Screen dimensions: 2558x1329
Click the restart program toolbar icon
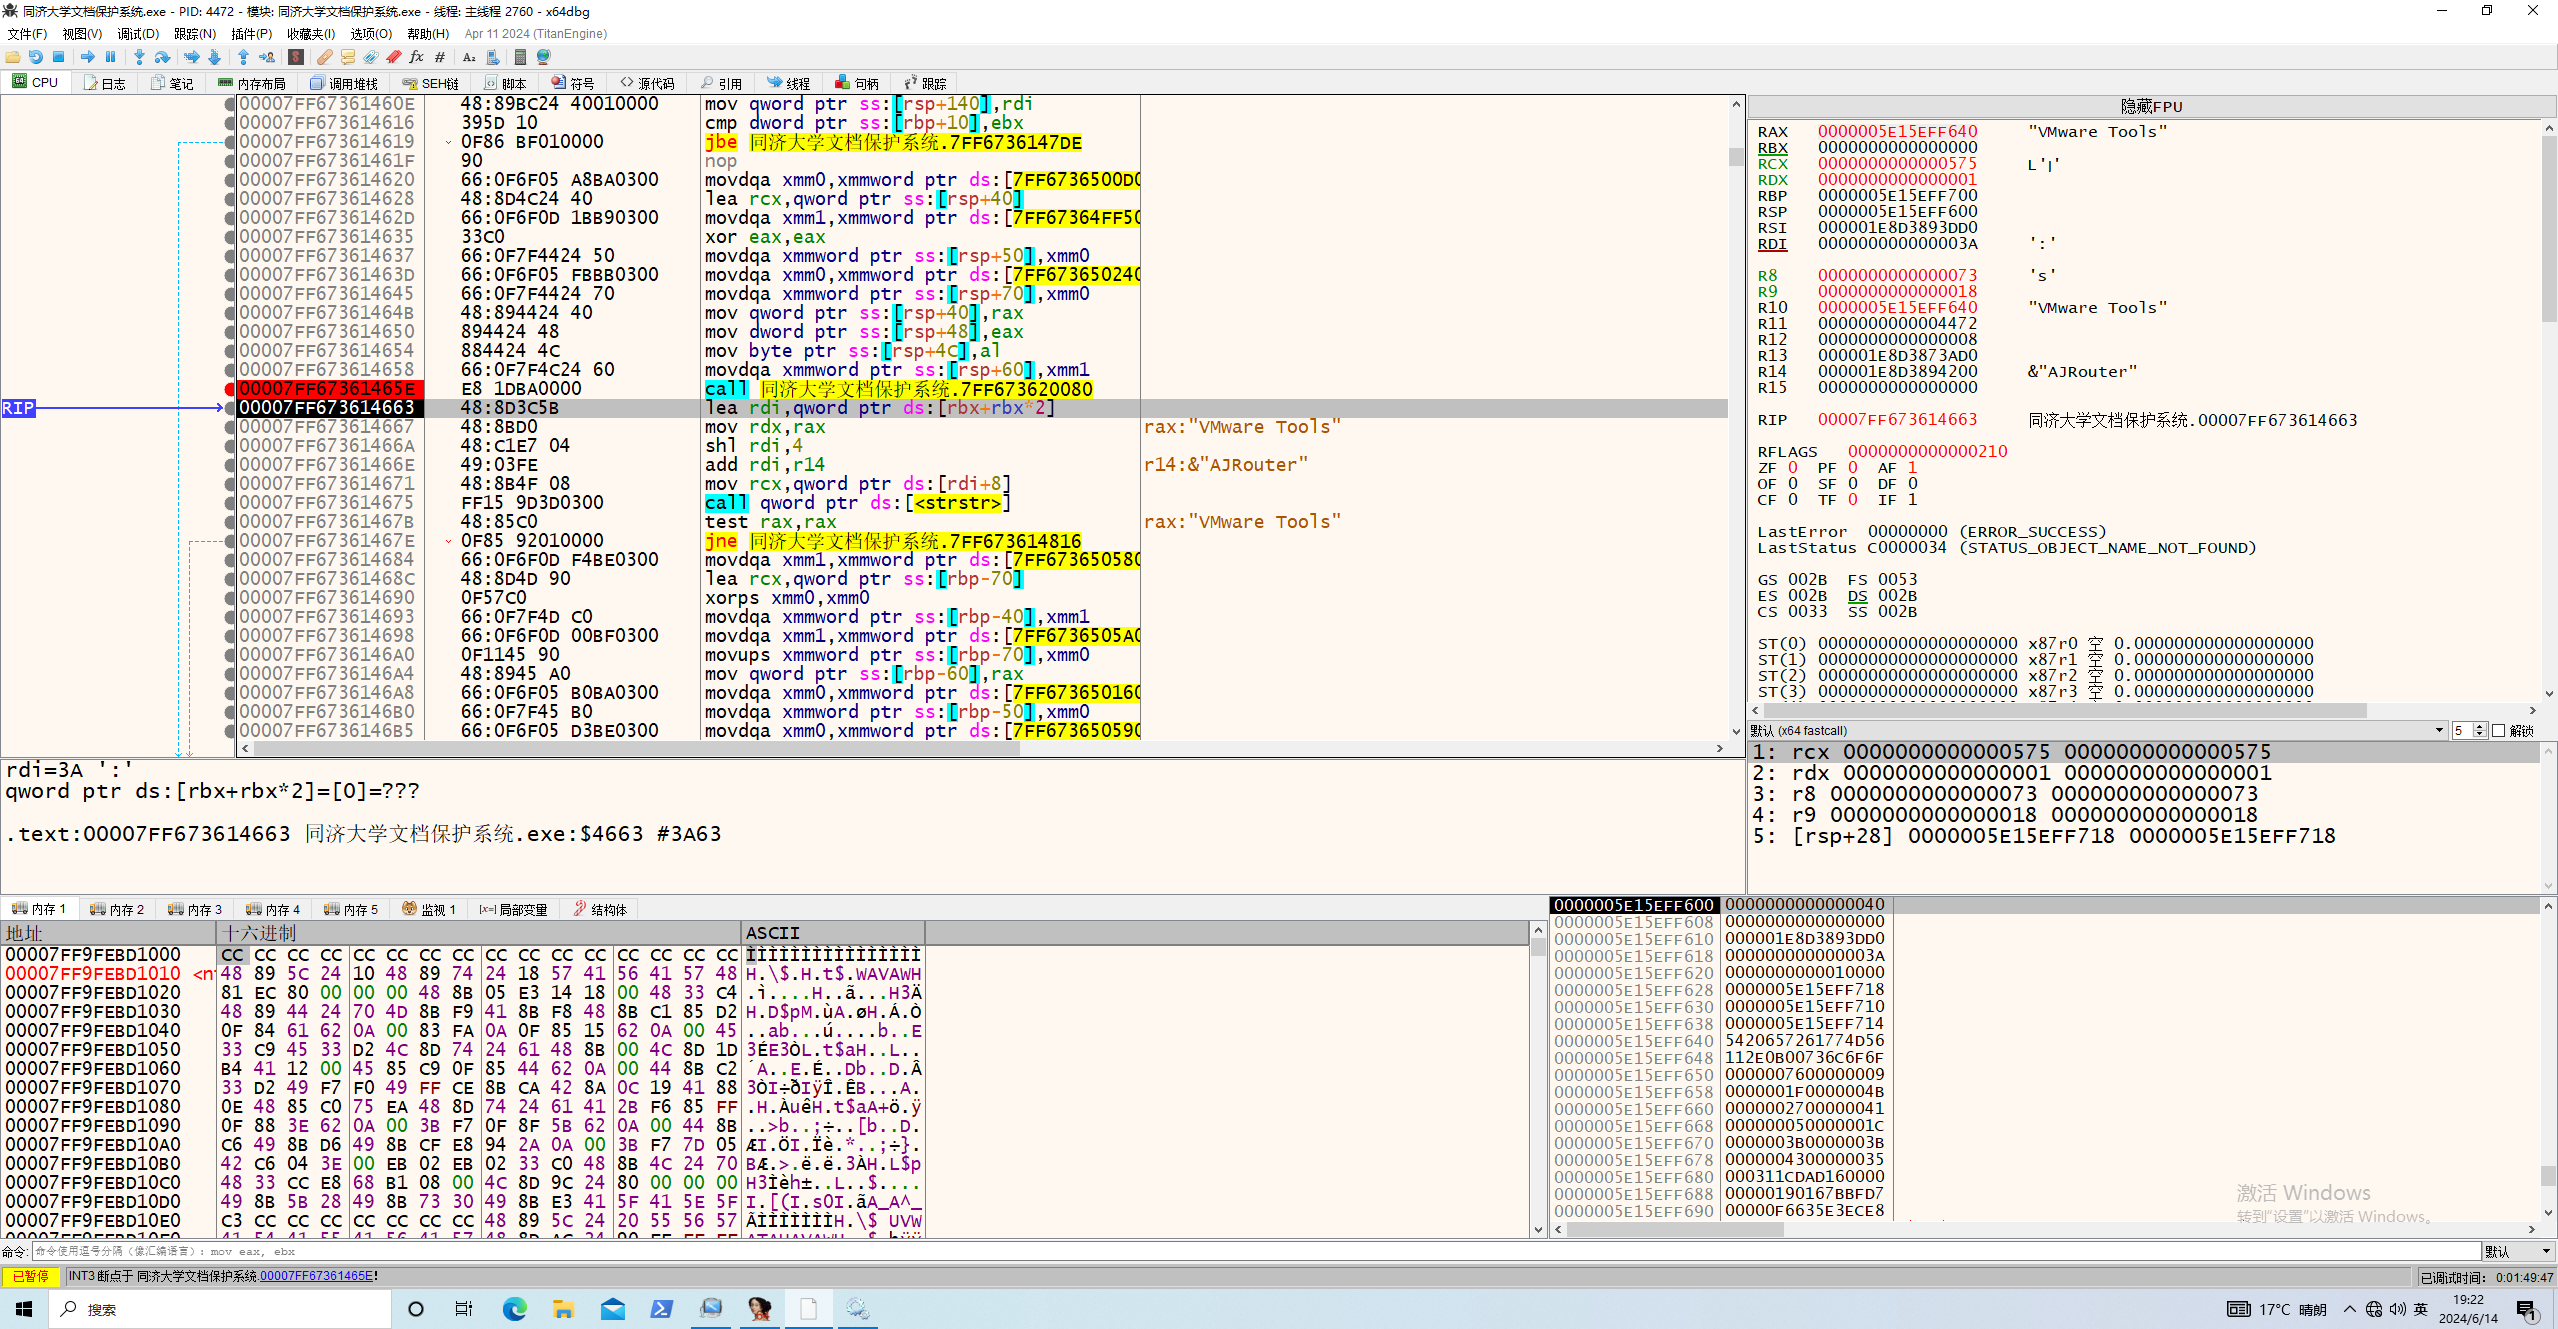click(x=36, y=57)
